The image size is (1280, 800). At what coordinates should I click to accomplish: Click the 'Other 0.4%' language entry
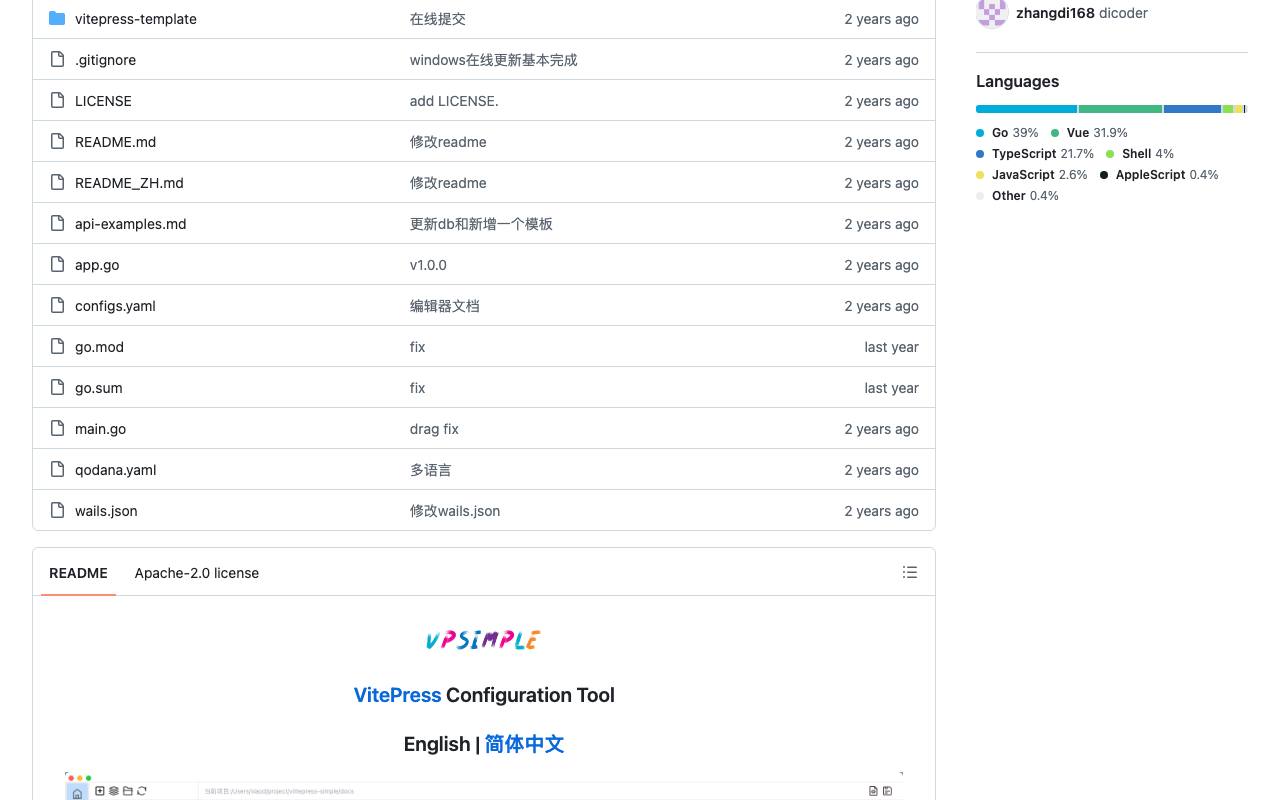pyautogui.click(x=1017, y=196)
